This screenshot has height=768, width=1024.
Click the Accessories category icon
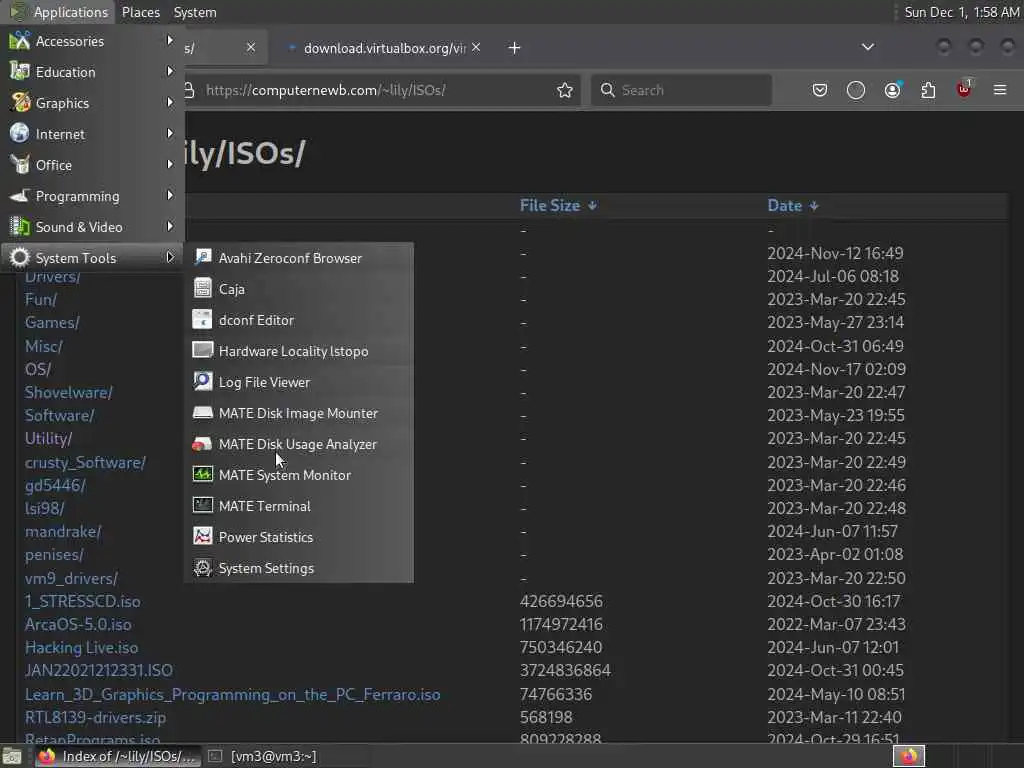coord(20,40)
